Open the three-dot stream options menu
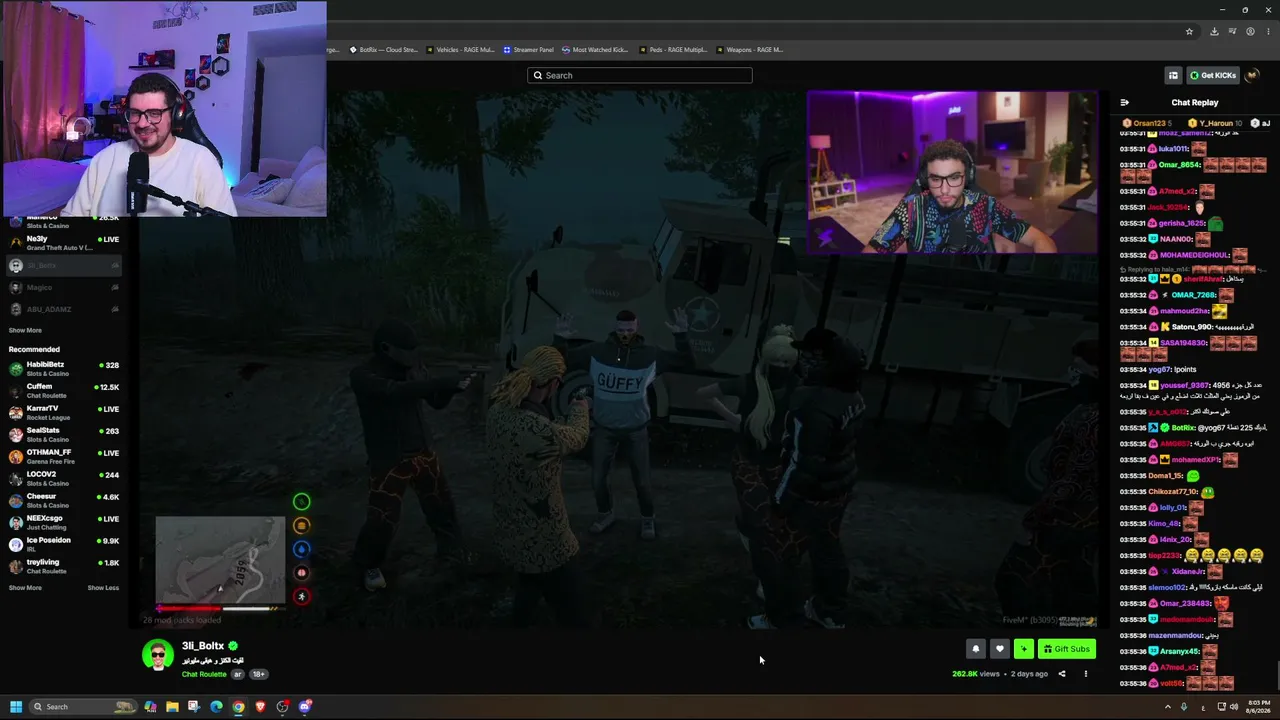 [x=1086, y=674]
